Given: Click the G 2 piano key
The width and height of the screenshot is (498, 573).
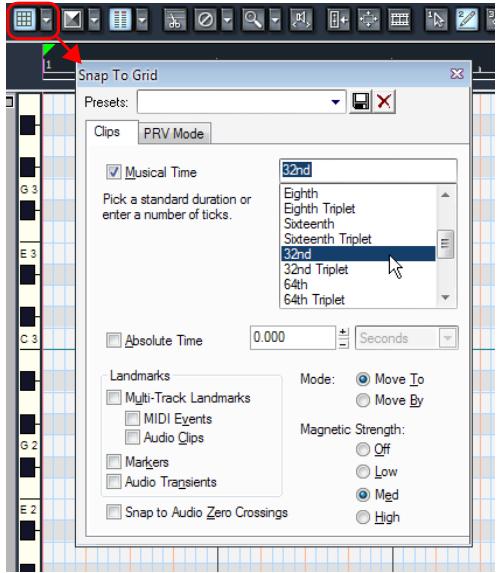Looking at the screenshot, I should point(29,445).
